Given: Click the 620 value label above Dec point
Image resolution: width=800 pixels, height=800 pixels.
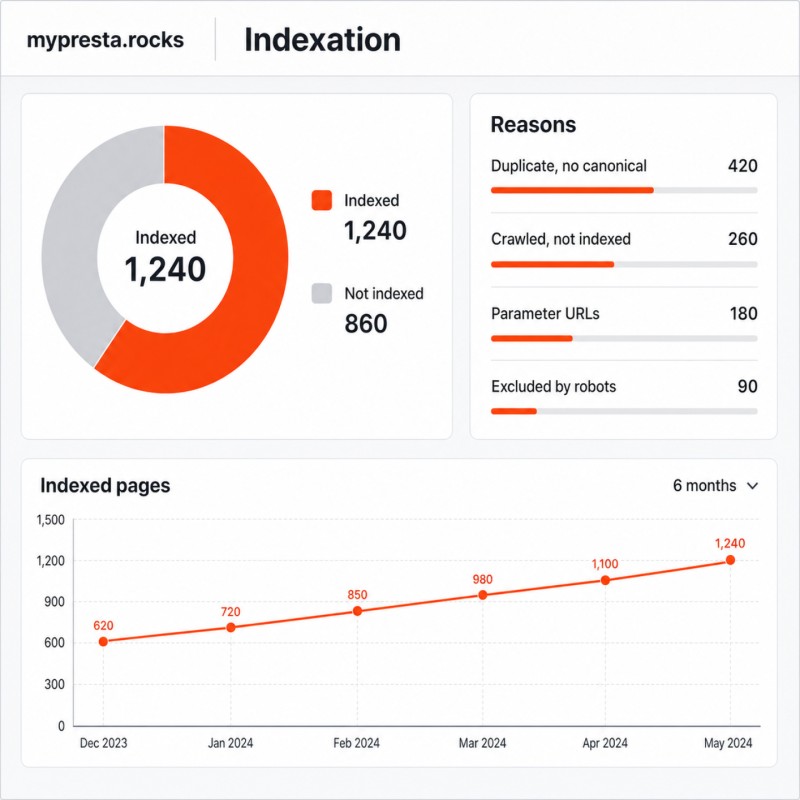Looking at the screenshot, I should tap(103, 626).
